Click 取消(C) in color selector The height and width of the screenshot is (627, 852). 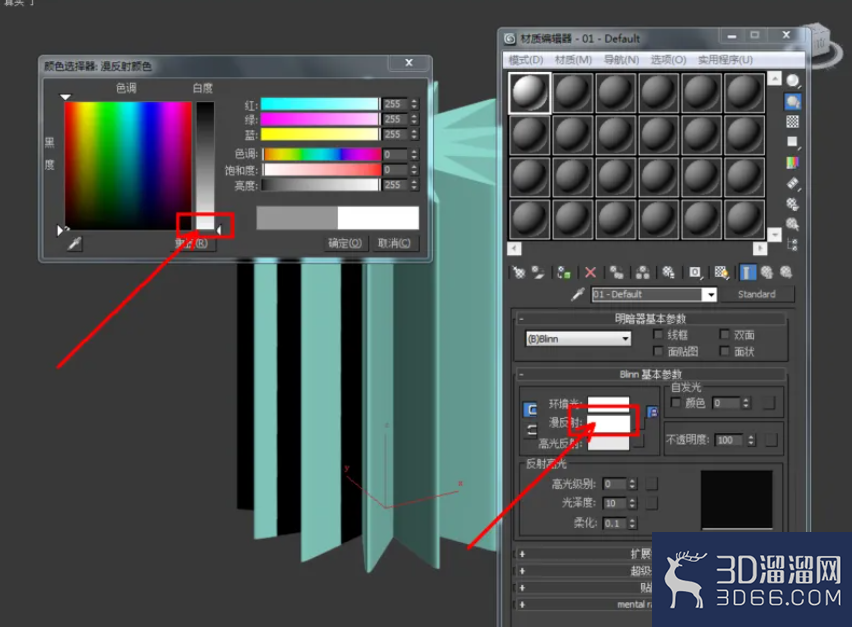394,243
